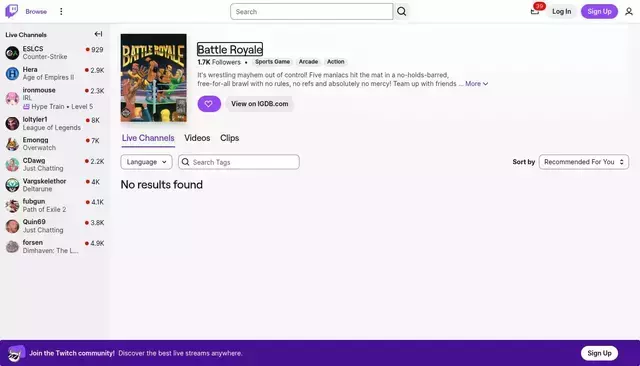The height and width of the screenshot is (366, 640).
Task: Click the top Sign Up button
Action: pos(599,11)
